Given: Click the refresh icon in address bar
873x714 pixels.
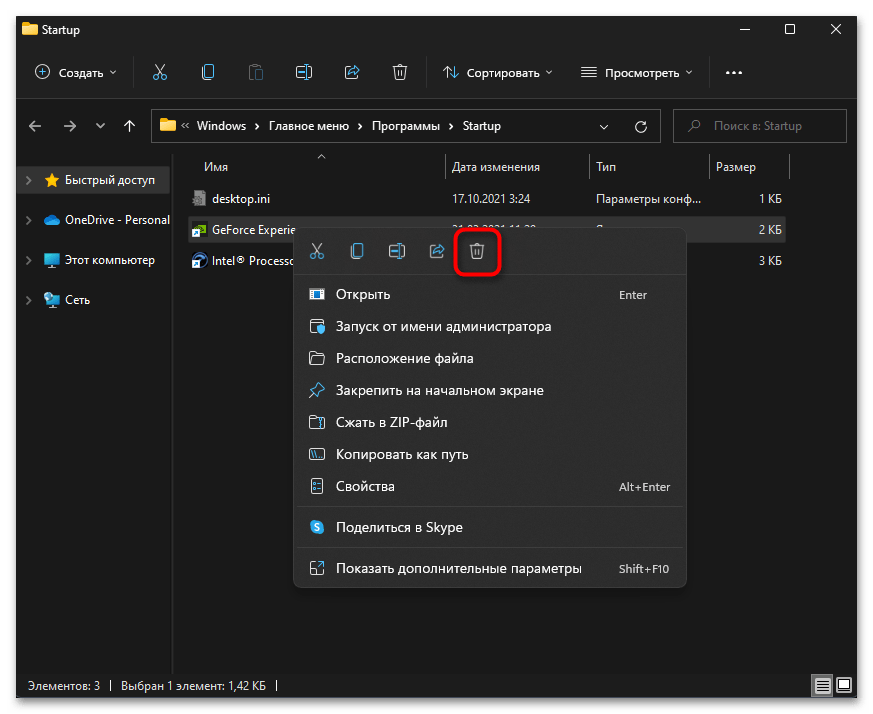Looking at the screenshot, I should point(641,126).
